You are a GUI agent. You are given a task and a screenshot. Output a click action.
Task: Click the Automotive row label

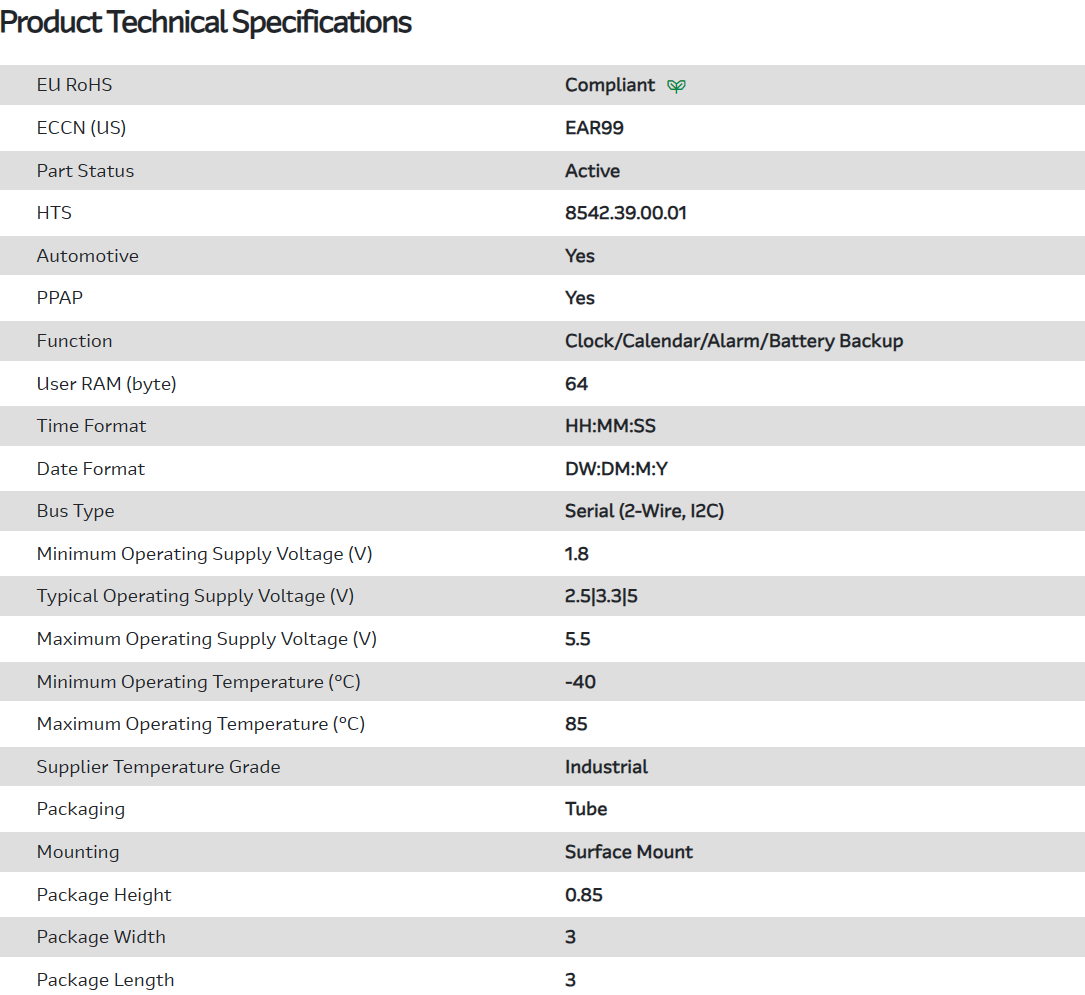(x=88, y=256)
